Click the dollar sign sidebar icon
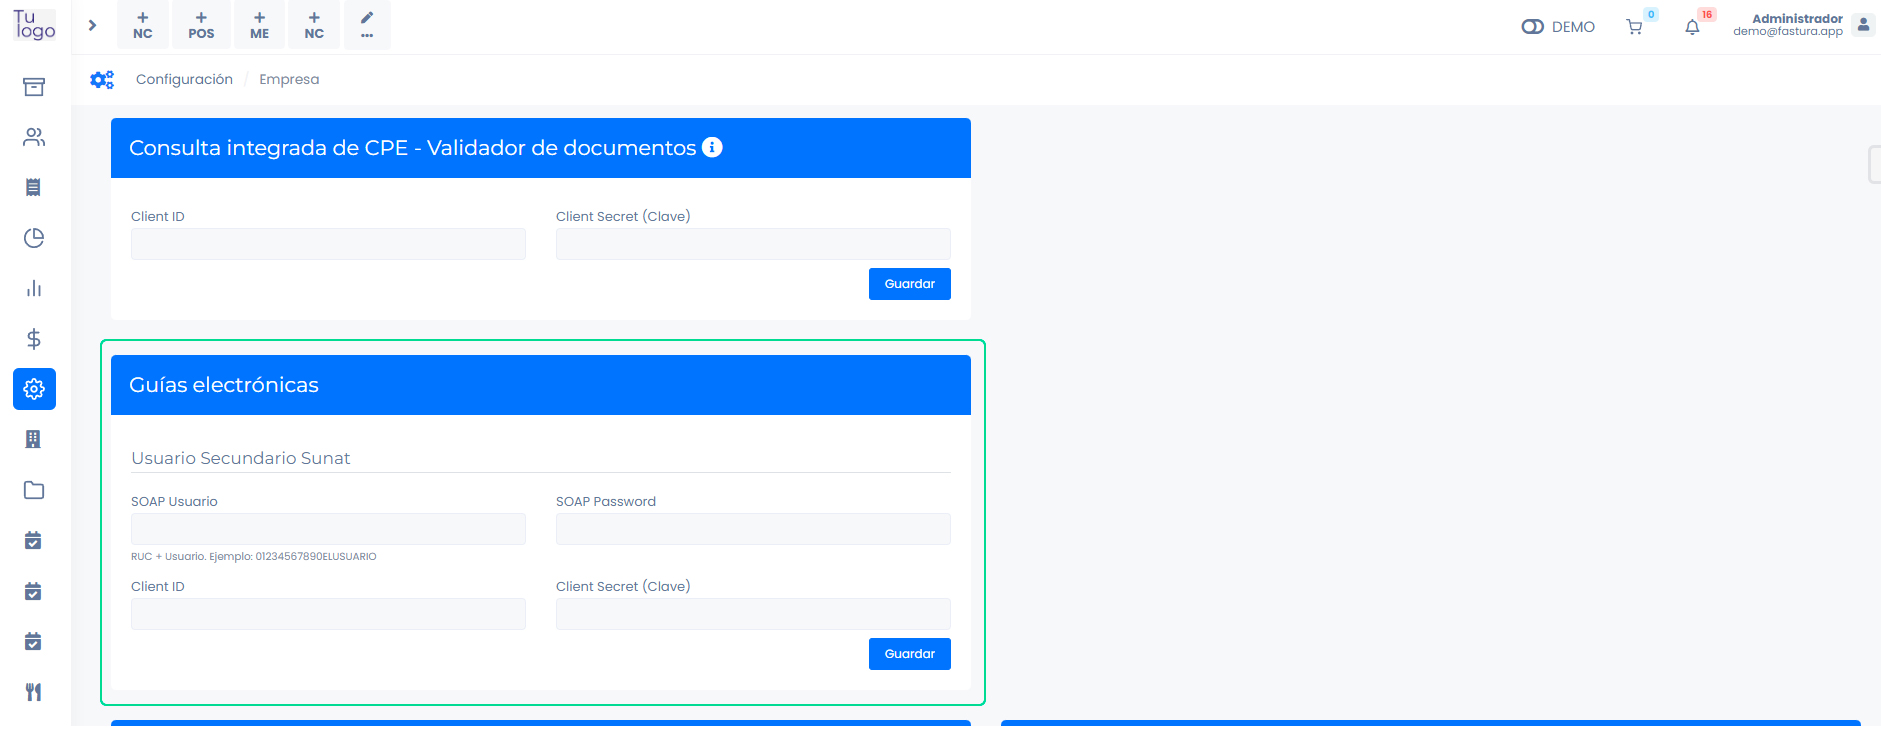 pos(34,339)
